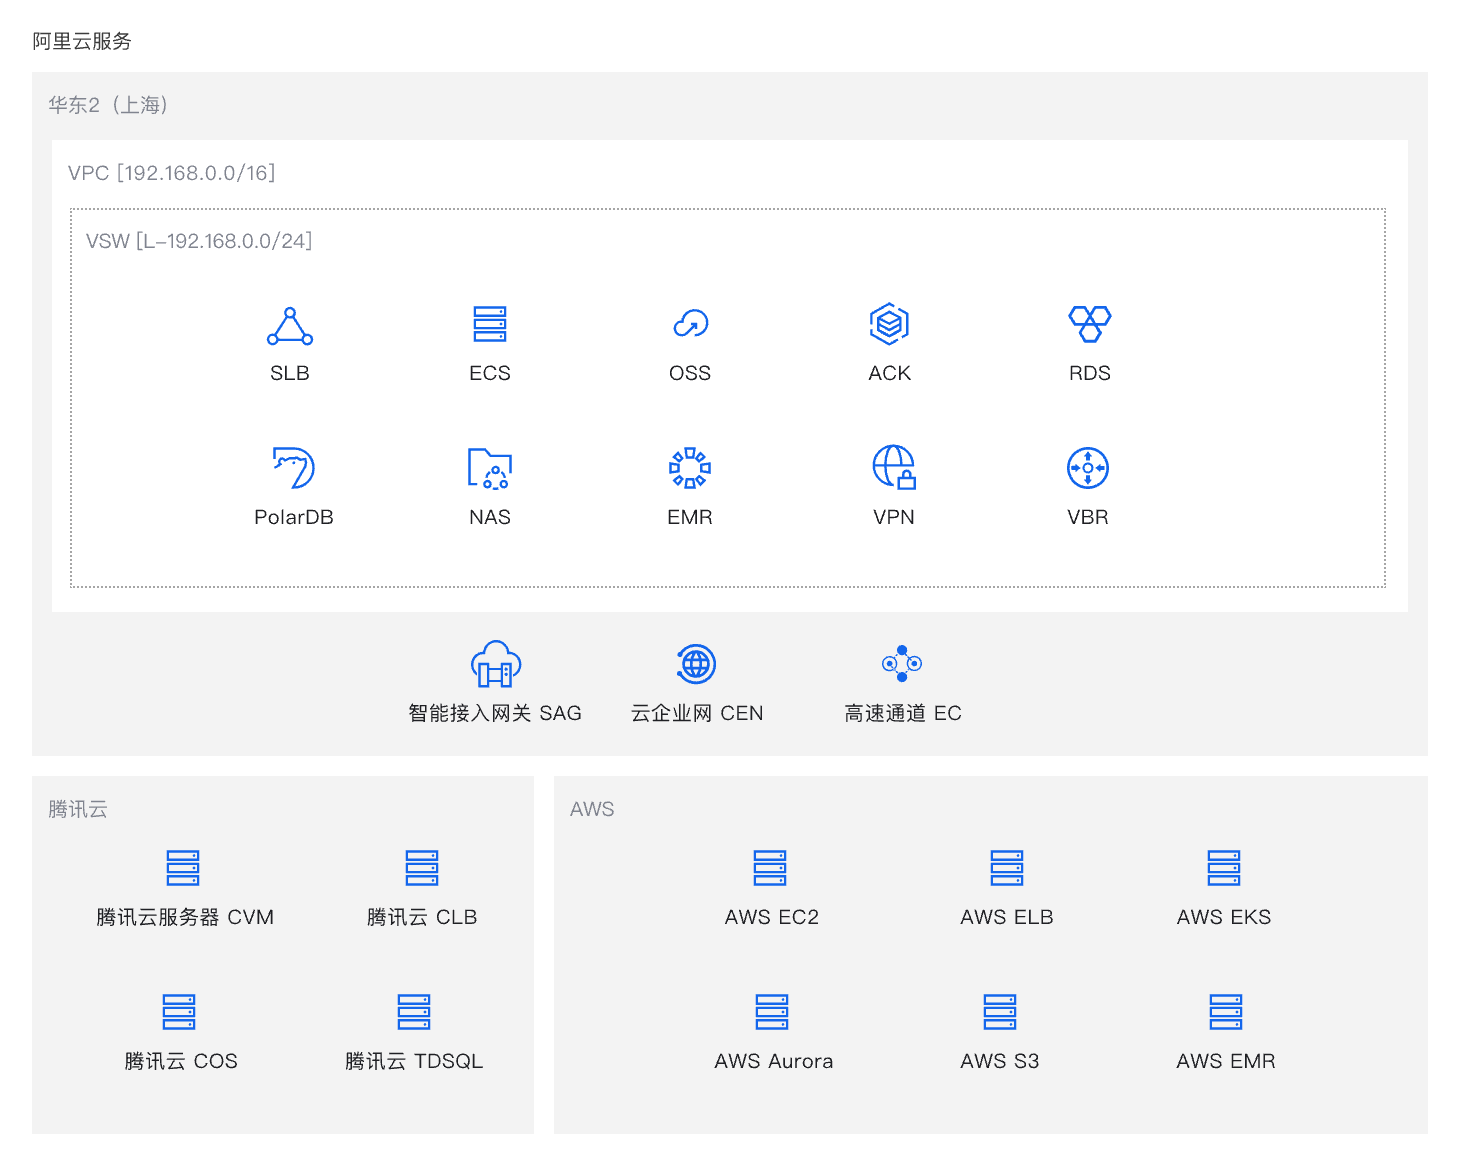Click the PolarDB text label
The height and width of the screenshot is (1166, 1460).
294,517
